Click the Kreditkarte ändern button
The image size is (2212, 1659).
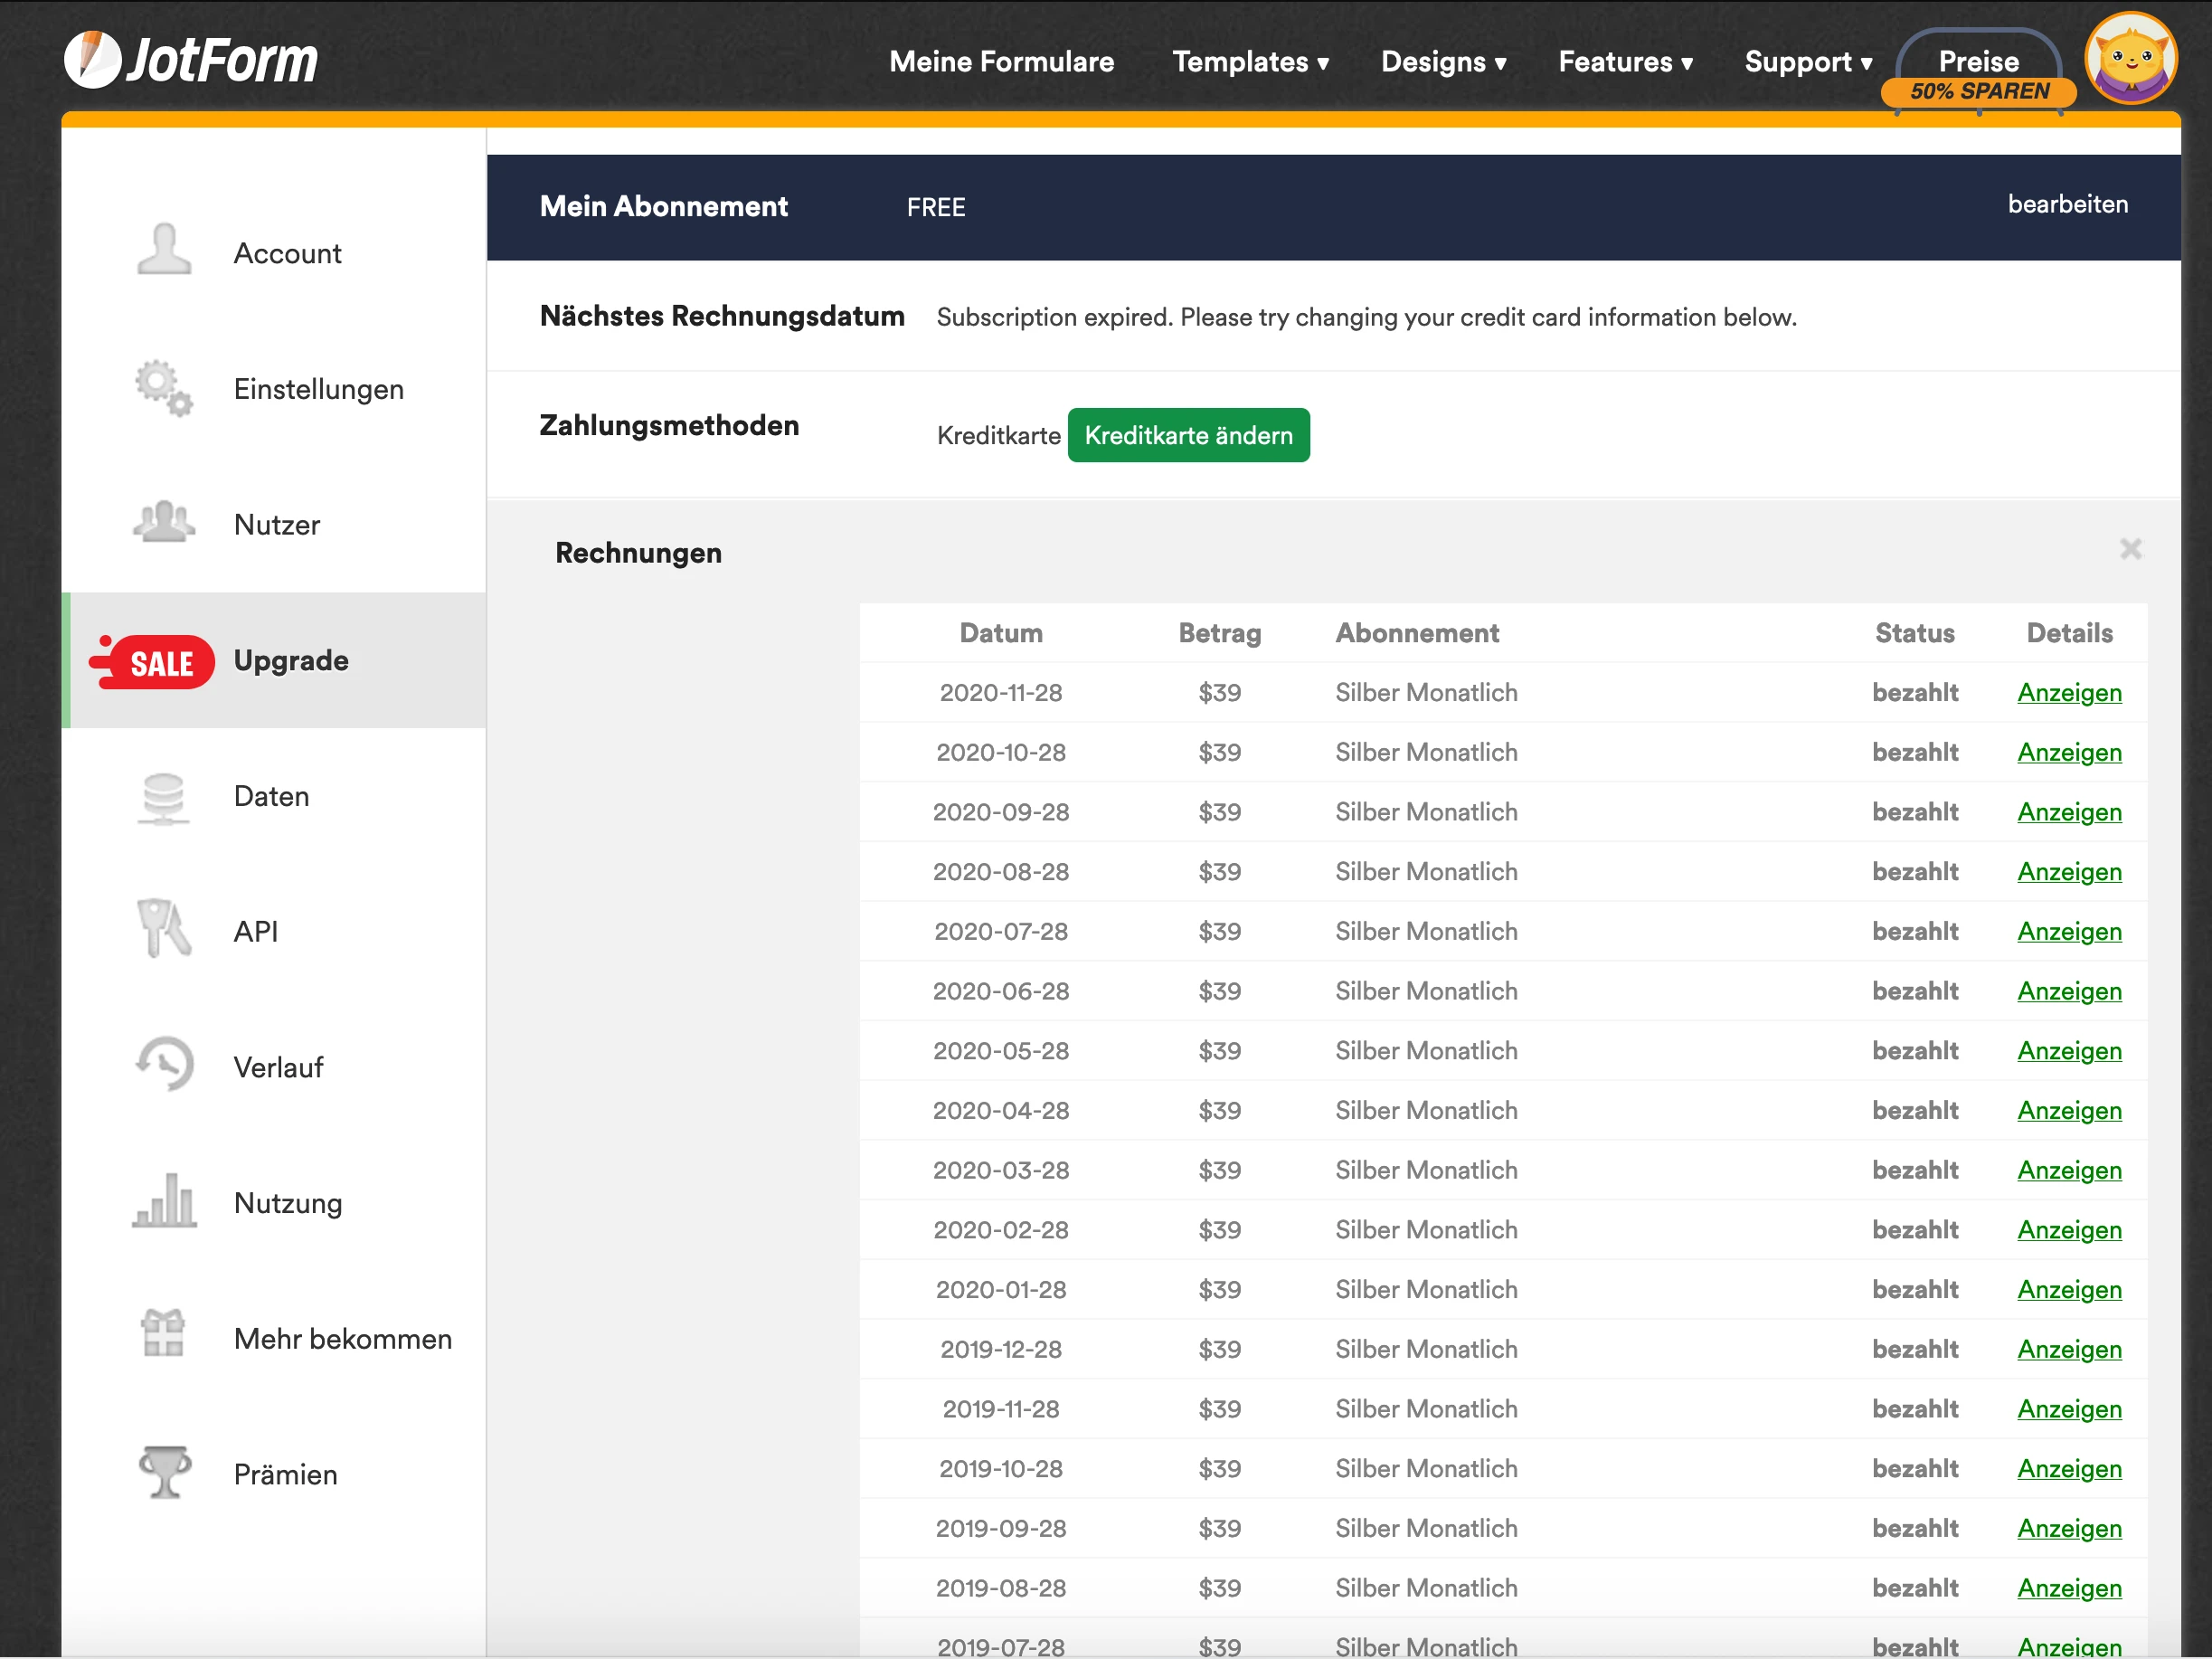[1188, 435]
